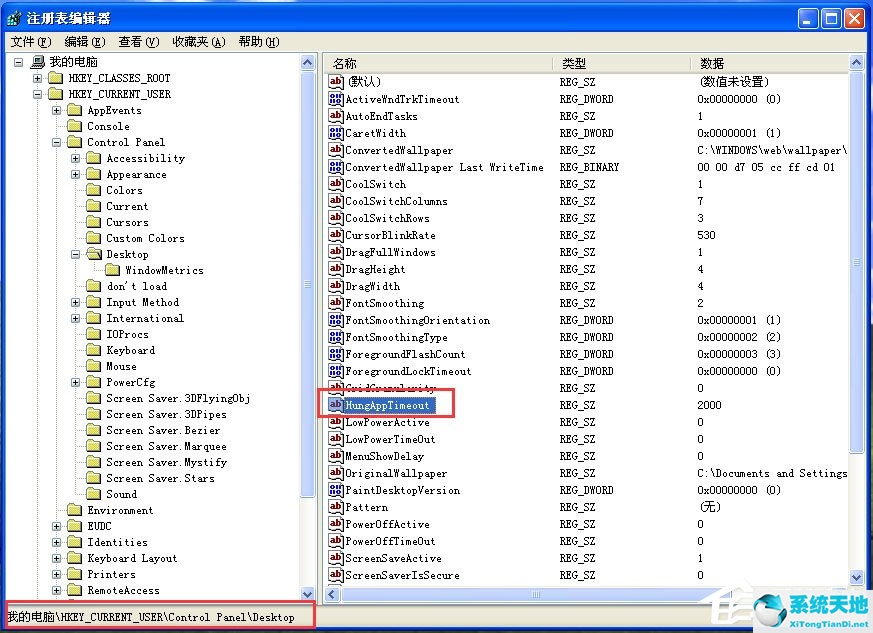Click the ab icon beside MenuShowDelay
The height and width of the screenshot is (633, 873).
pyautogui.click(x=338, y=456)
